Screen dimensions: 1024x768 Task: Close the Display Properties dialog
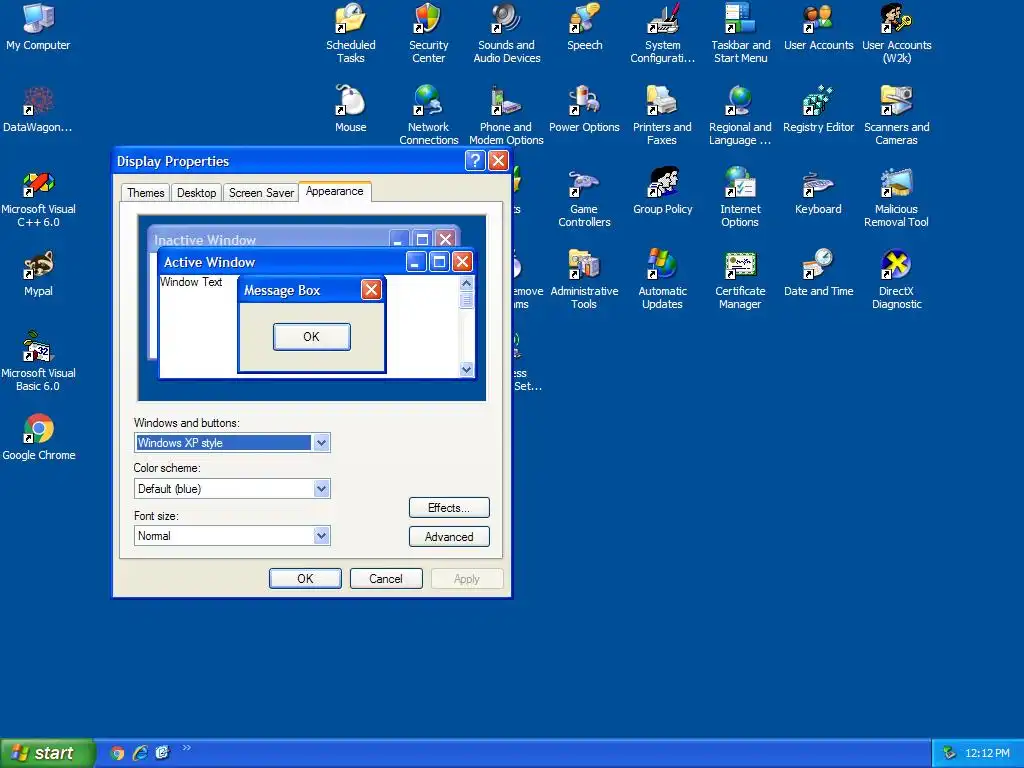coord(498,161)
